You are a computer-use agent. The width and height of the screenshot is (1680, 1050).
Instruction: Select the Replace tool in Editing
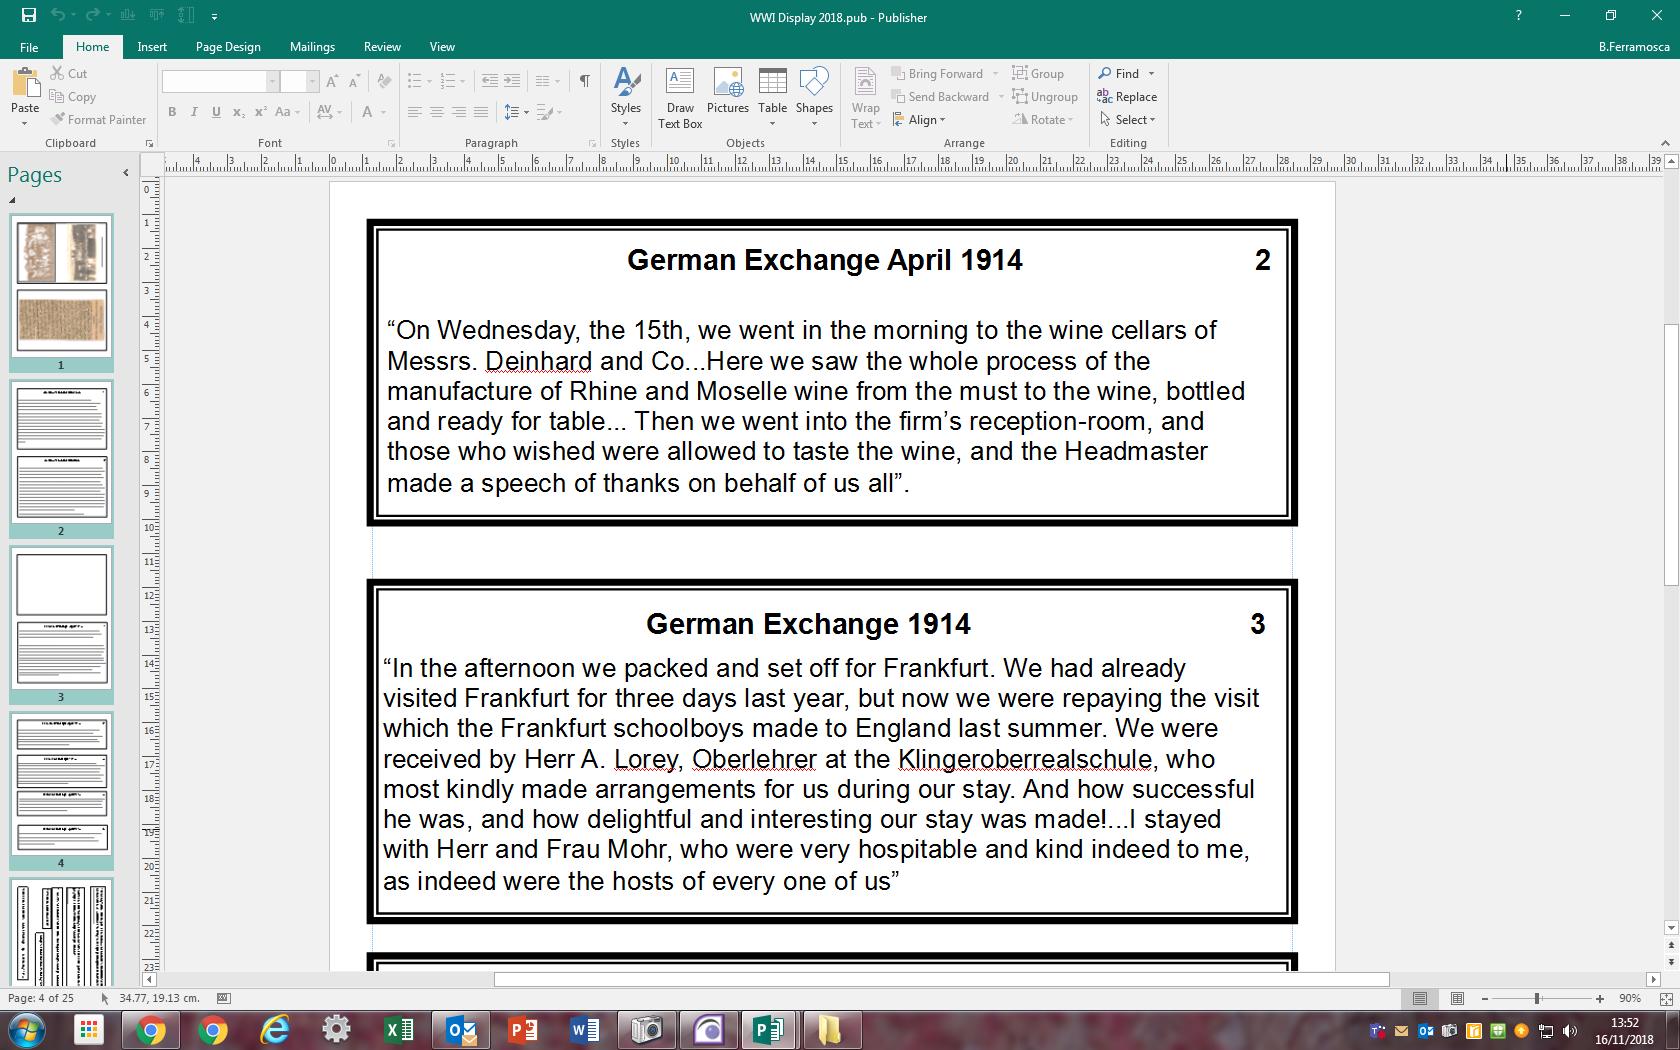(x=1127, y=97)
